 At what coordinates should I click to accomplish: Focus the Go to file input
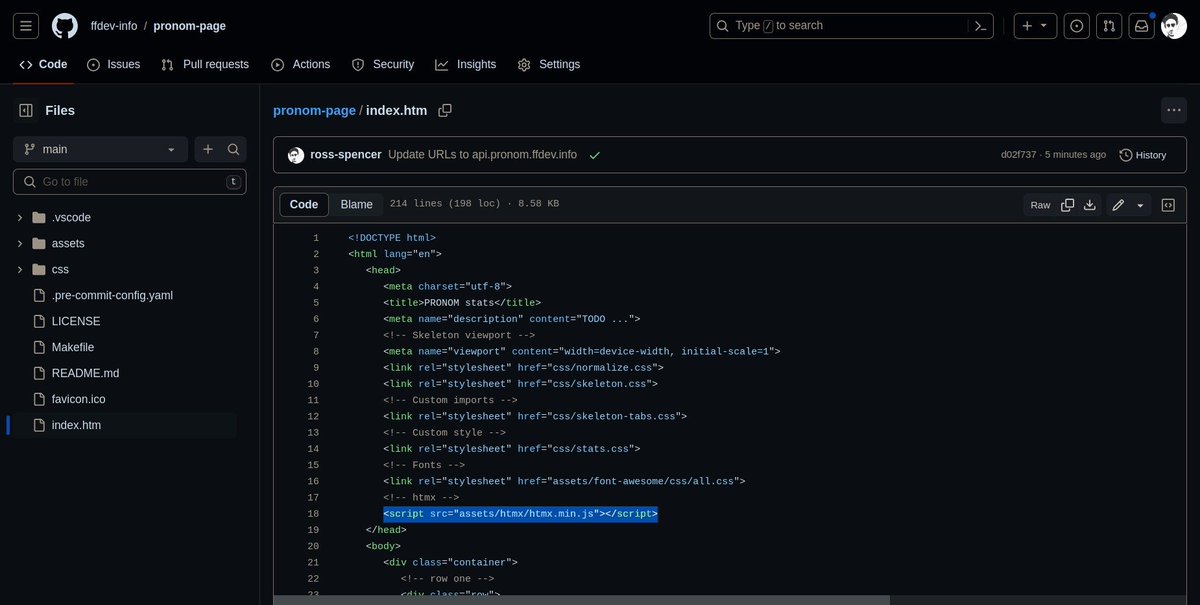[129, 182]
